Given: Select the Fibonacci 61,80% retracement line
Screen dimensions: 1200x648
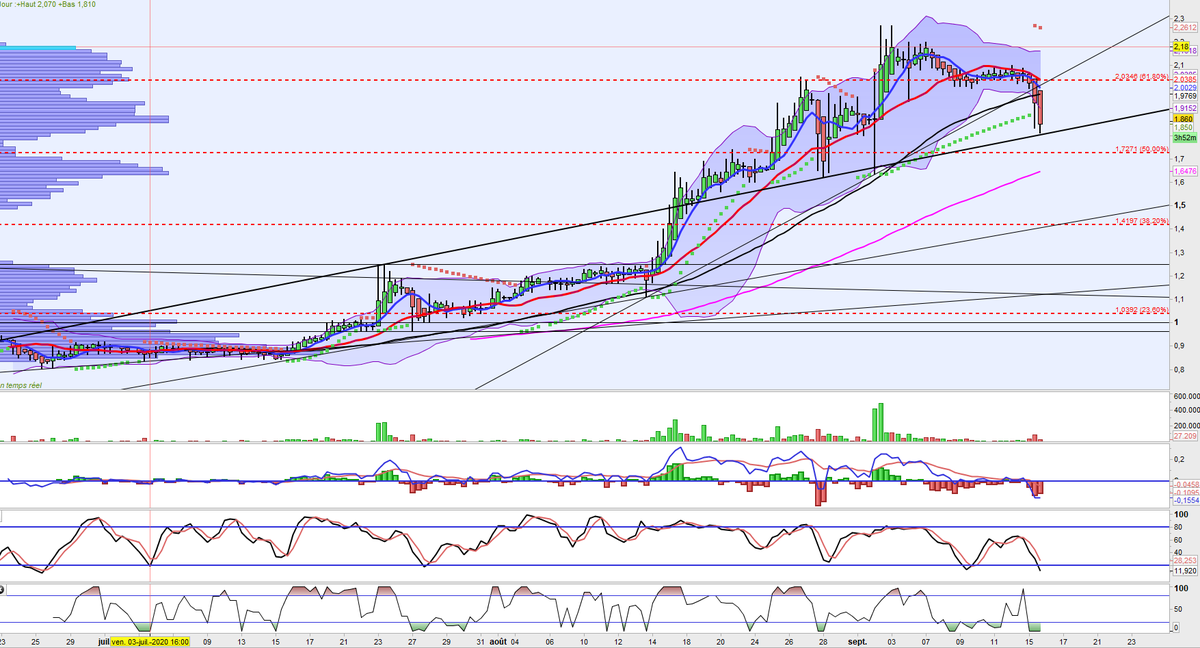Looking at the screenshot, I should pyautogui.click(x=1143, y=76).
